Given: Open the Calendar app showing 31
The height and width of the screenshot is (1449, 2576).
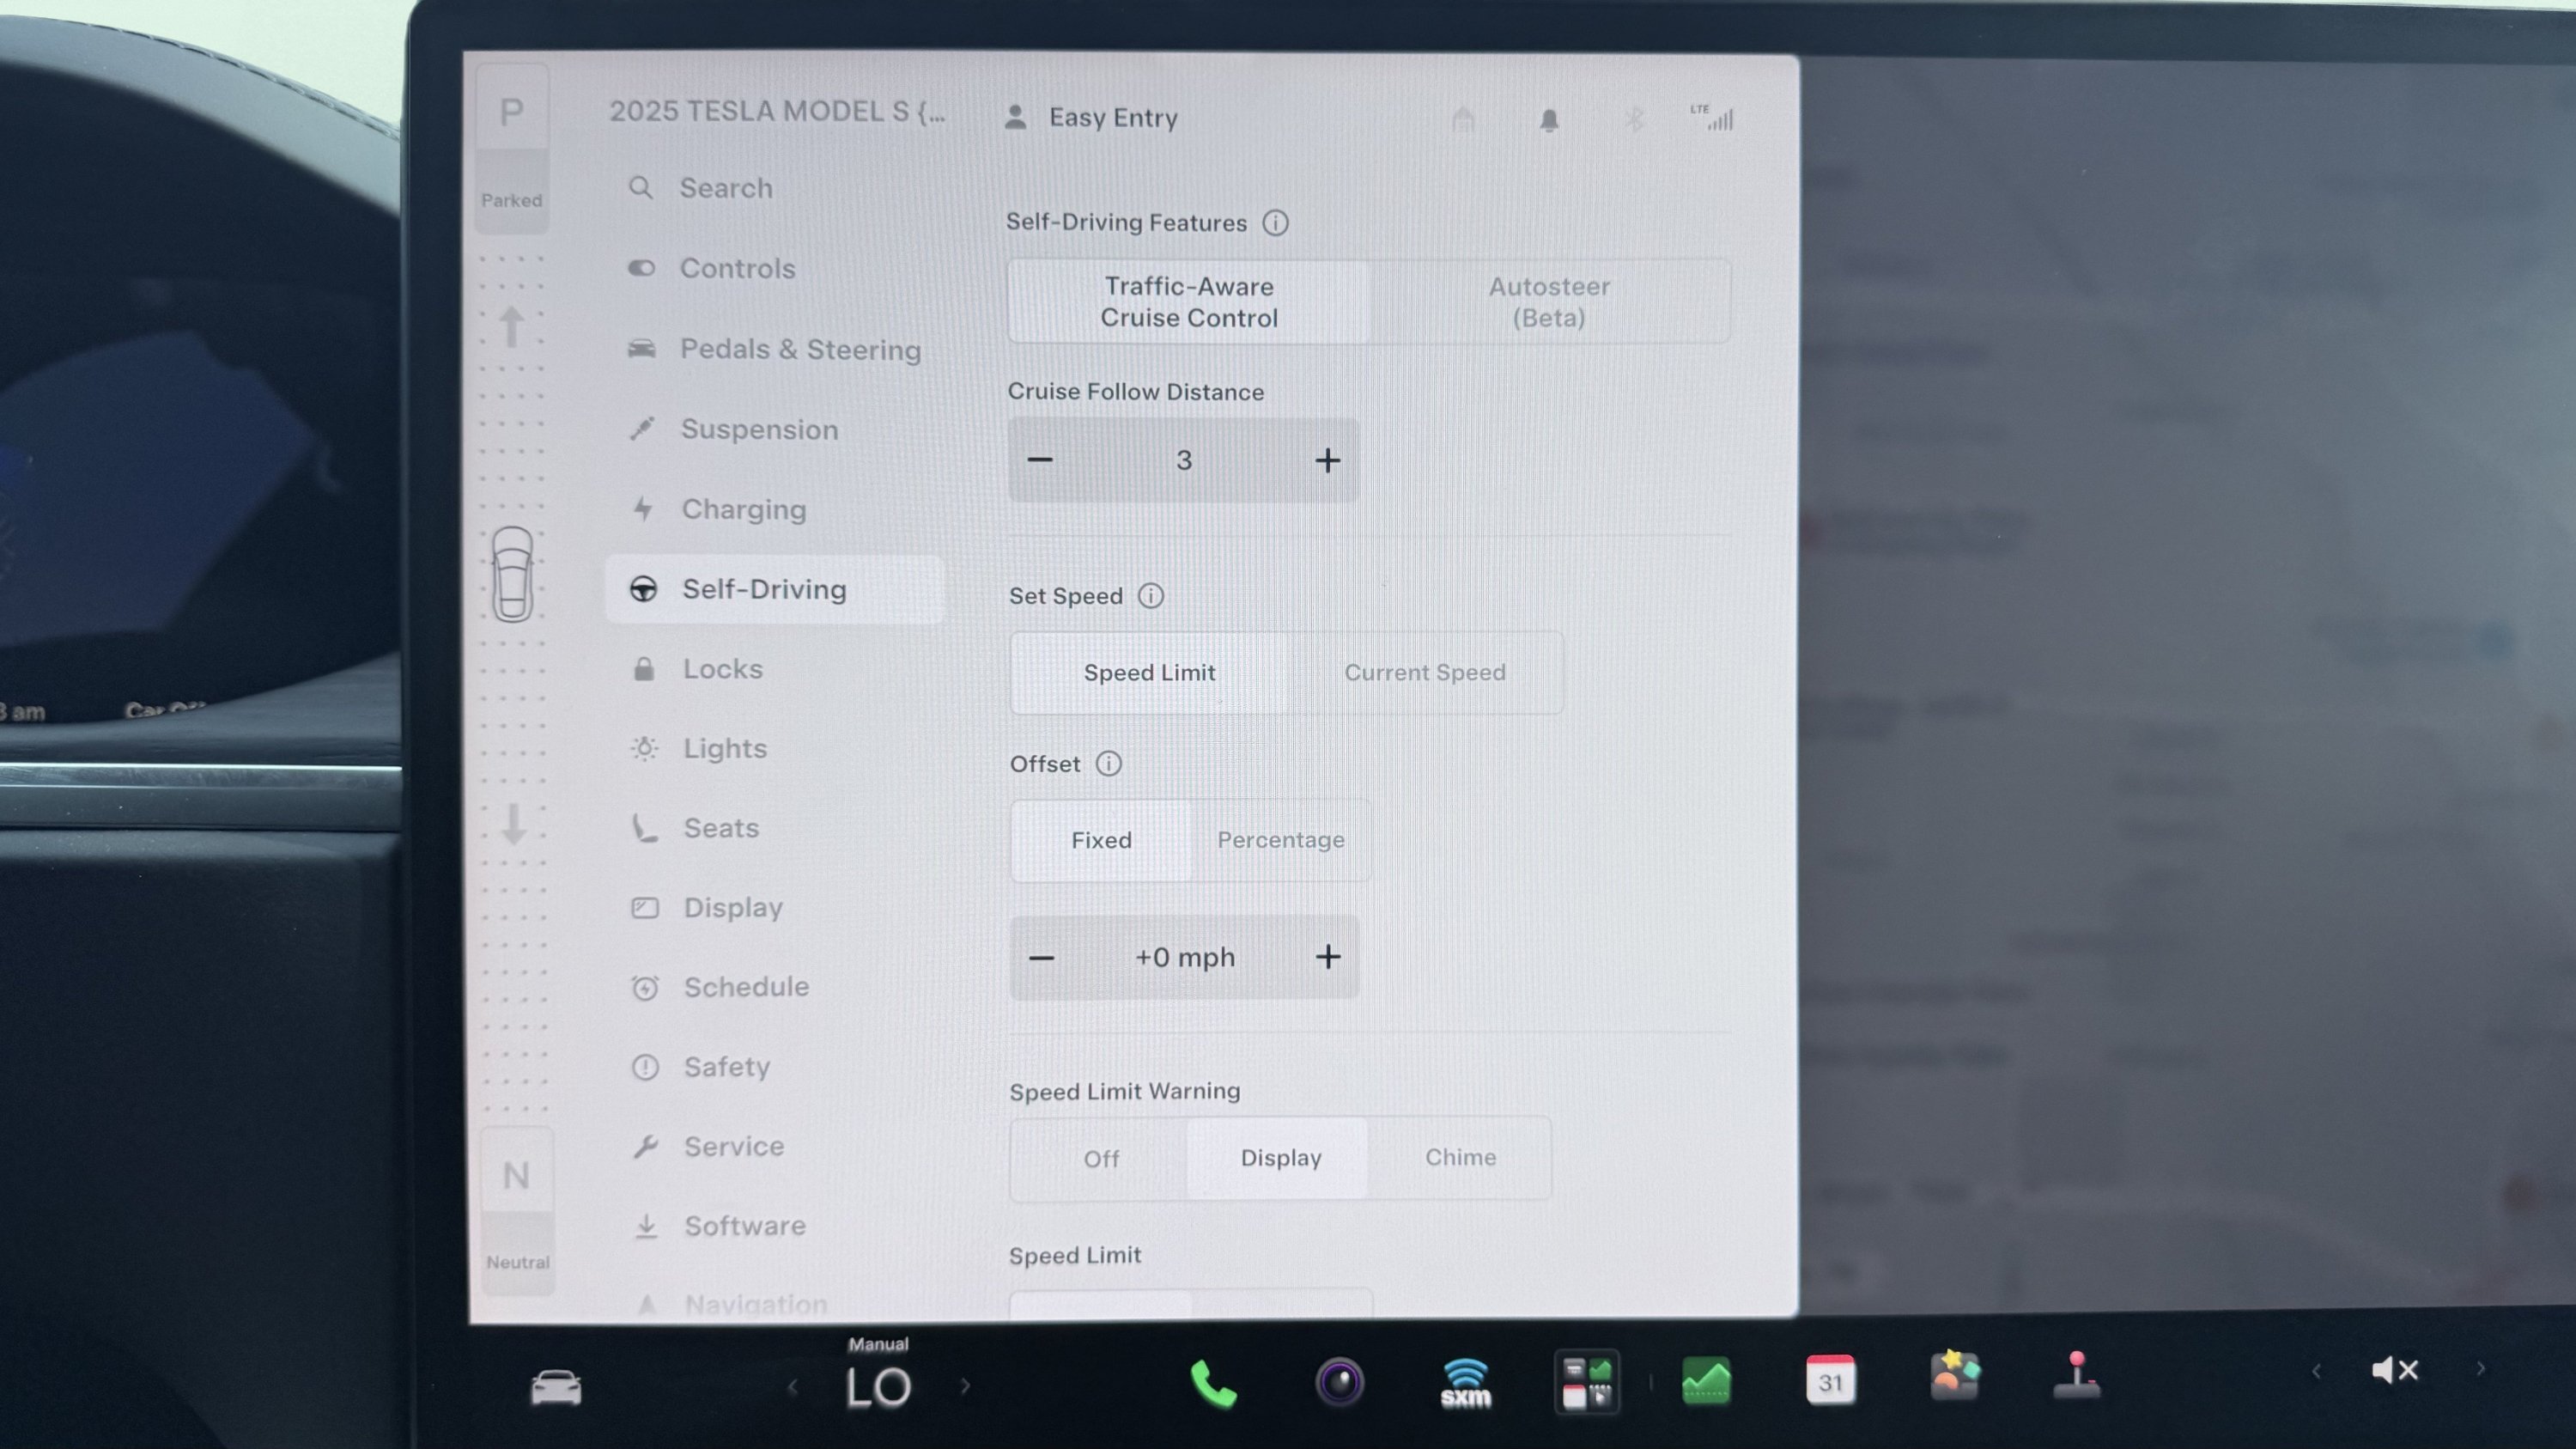Looking at the screenshot, I should [1830, 1381].
